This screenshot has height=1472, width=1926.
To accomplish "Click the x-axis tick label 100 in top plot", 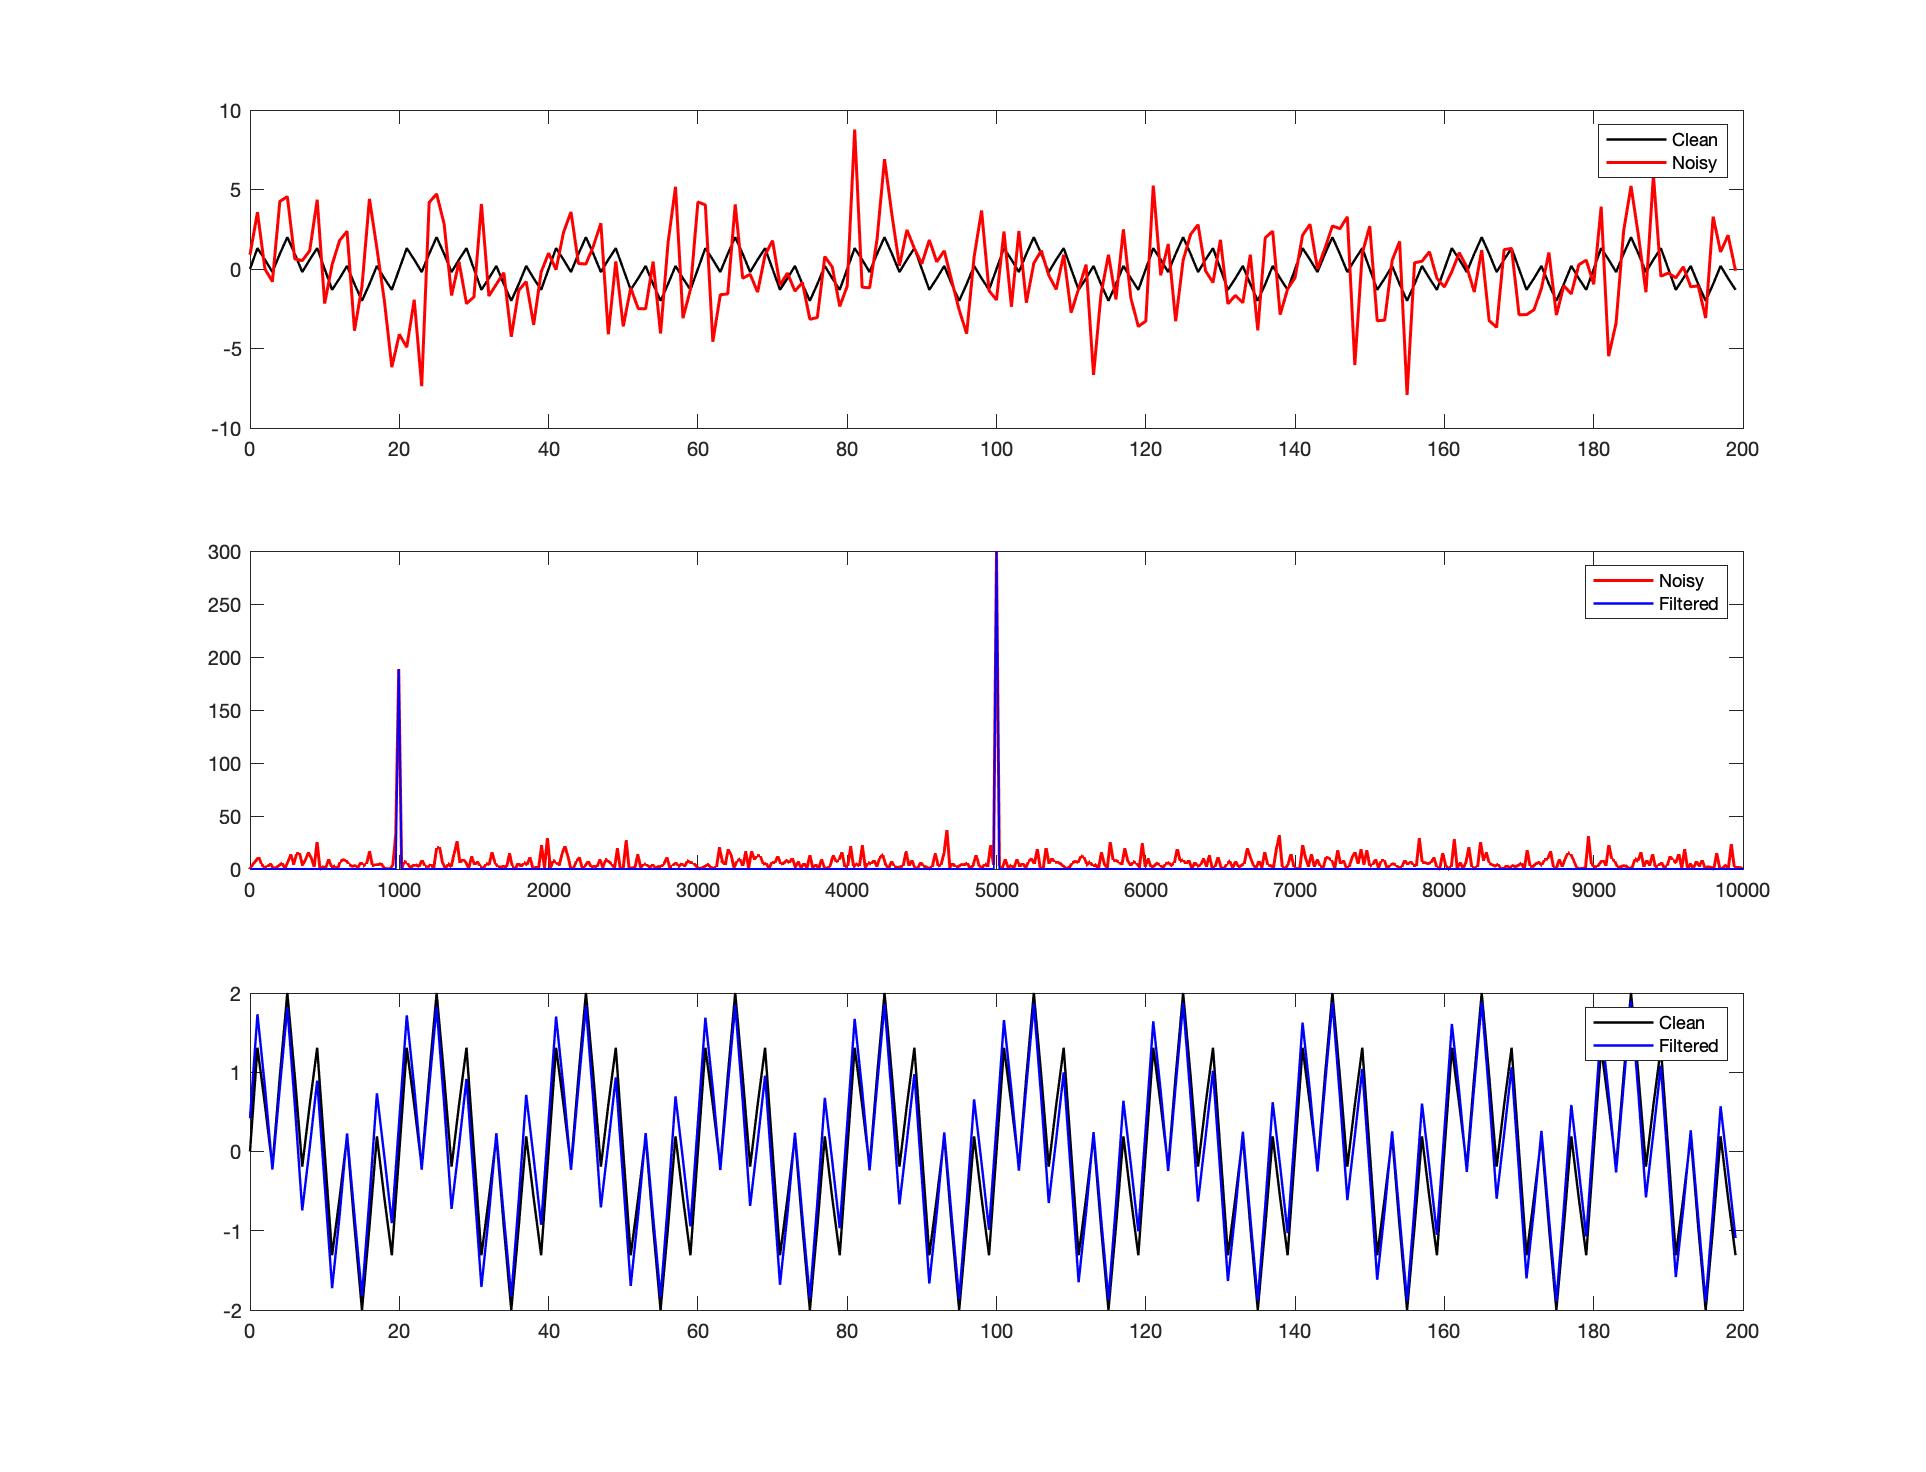I will [996, 450].
